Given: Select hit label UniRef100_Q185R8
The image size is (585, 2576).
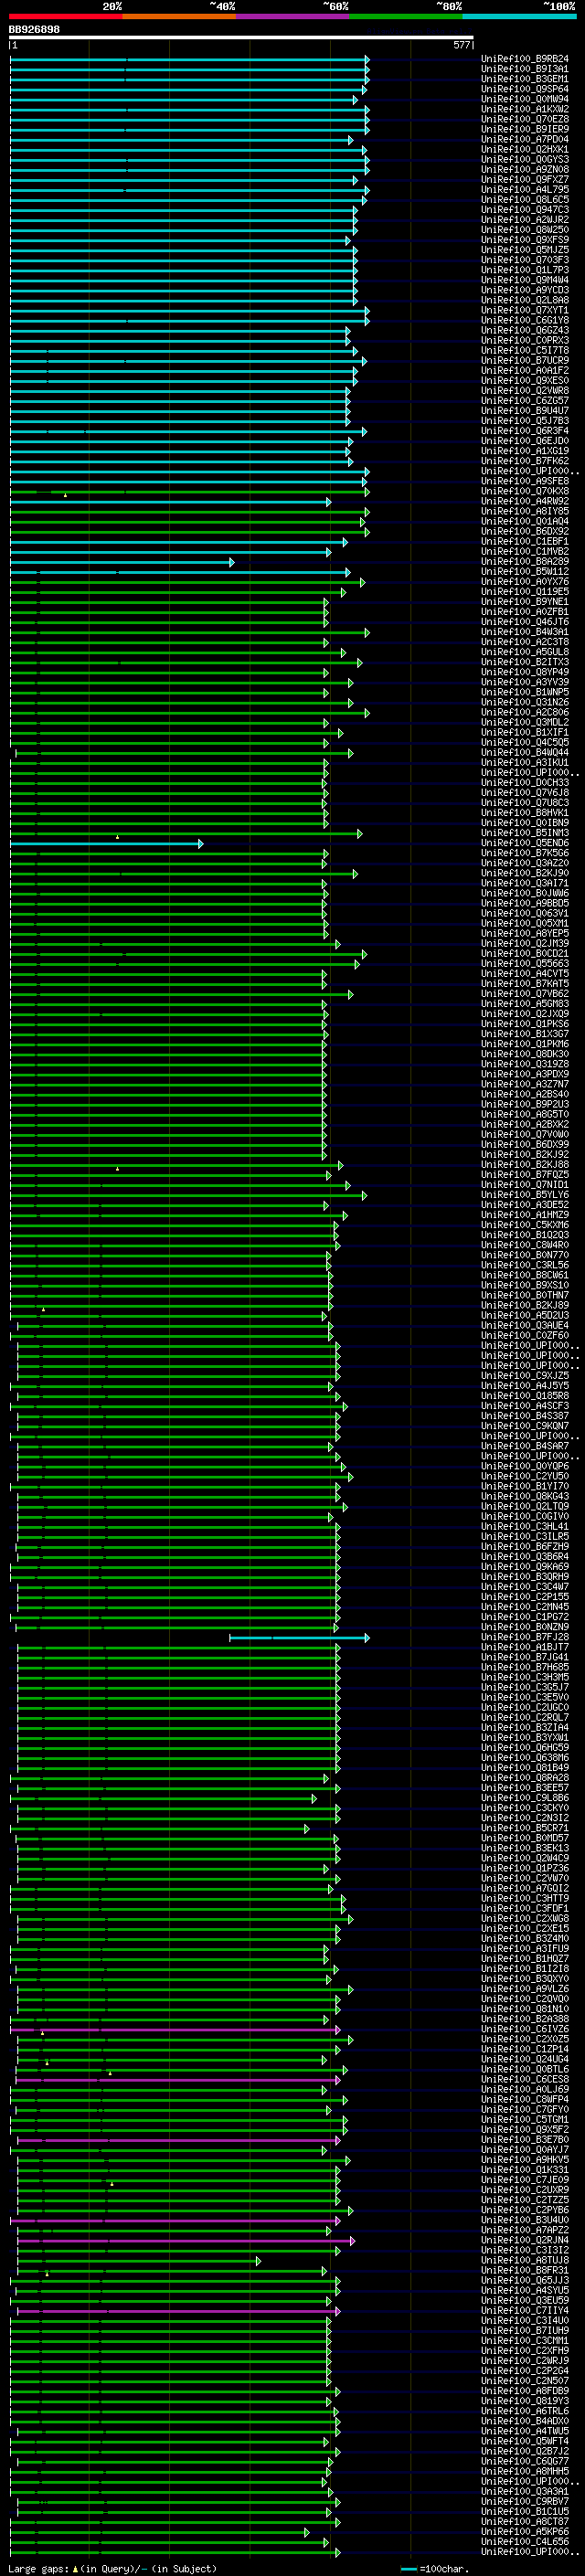Looking at the screenshot, I should [x=525, y=1396].
